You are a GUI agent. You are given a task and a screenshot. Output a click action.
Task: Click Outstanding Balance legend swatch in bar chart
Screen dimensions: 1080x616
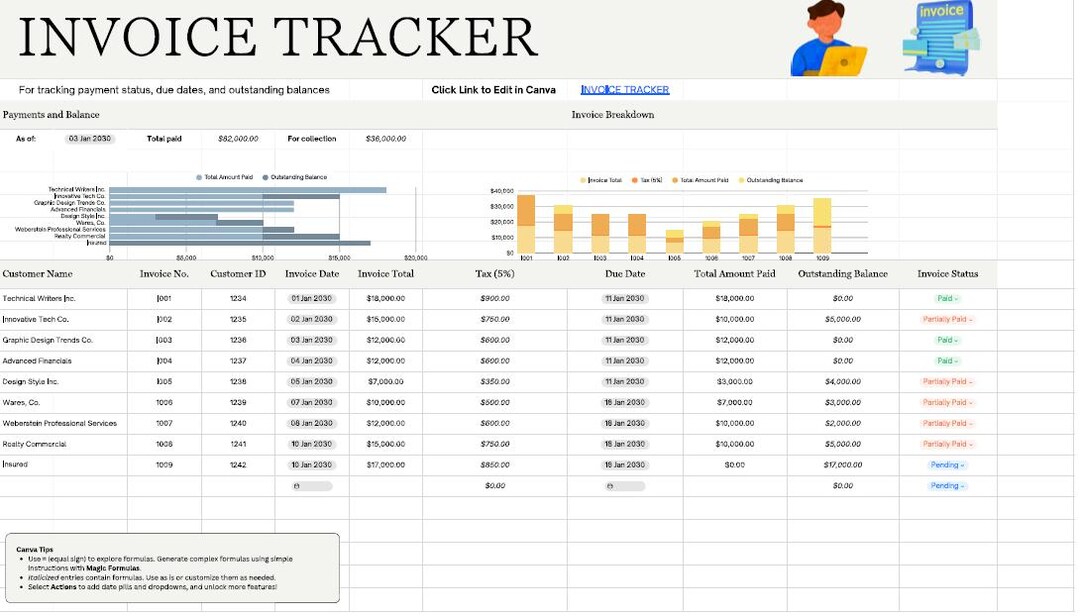[x=265, y=178]
